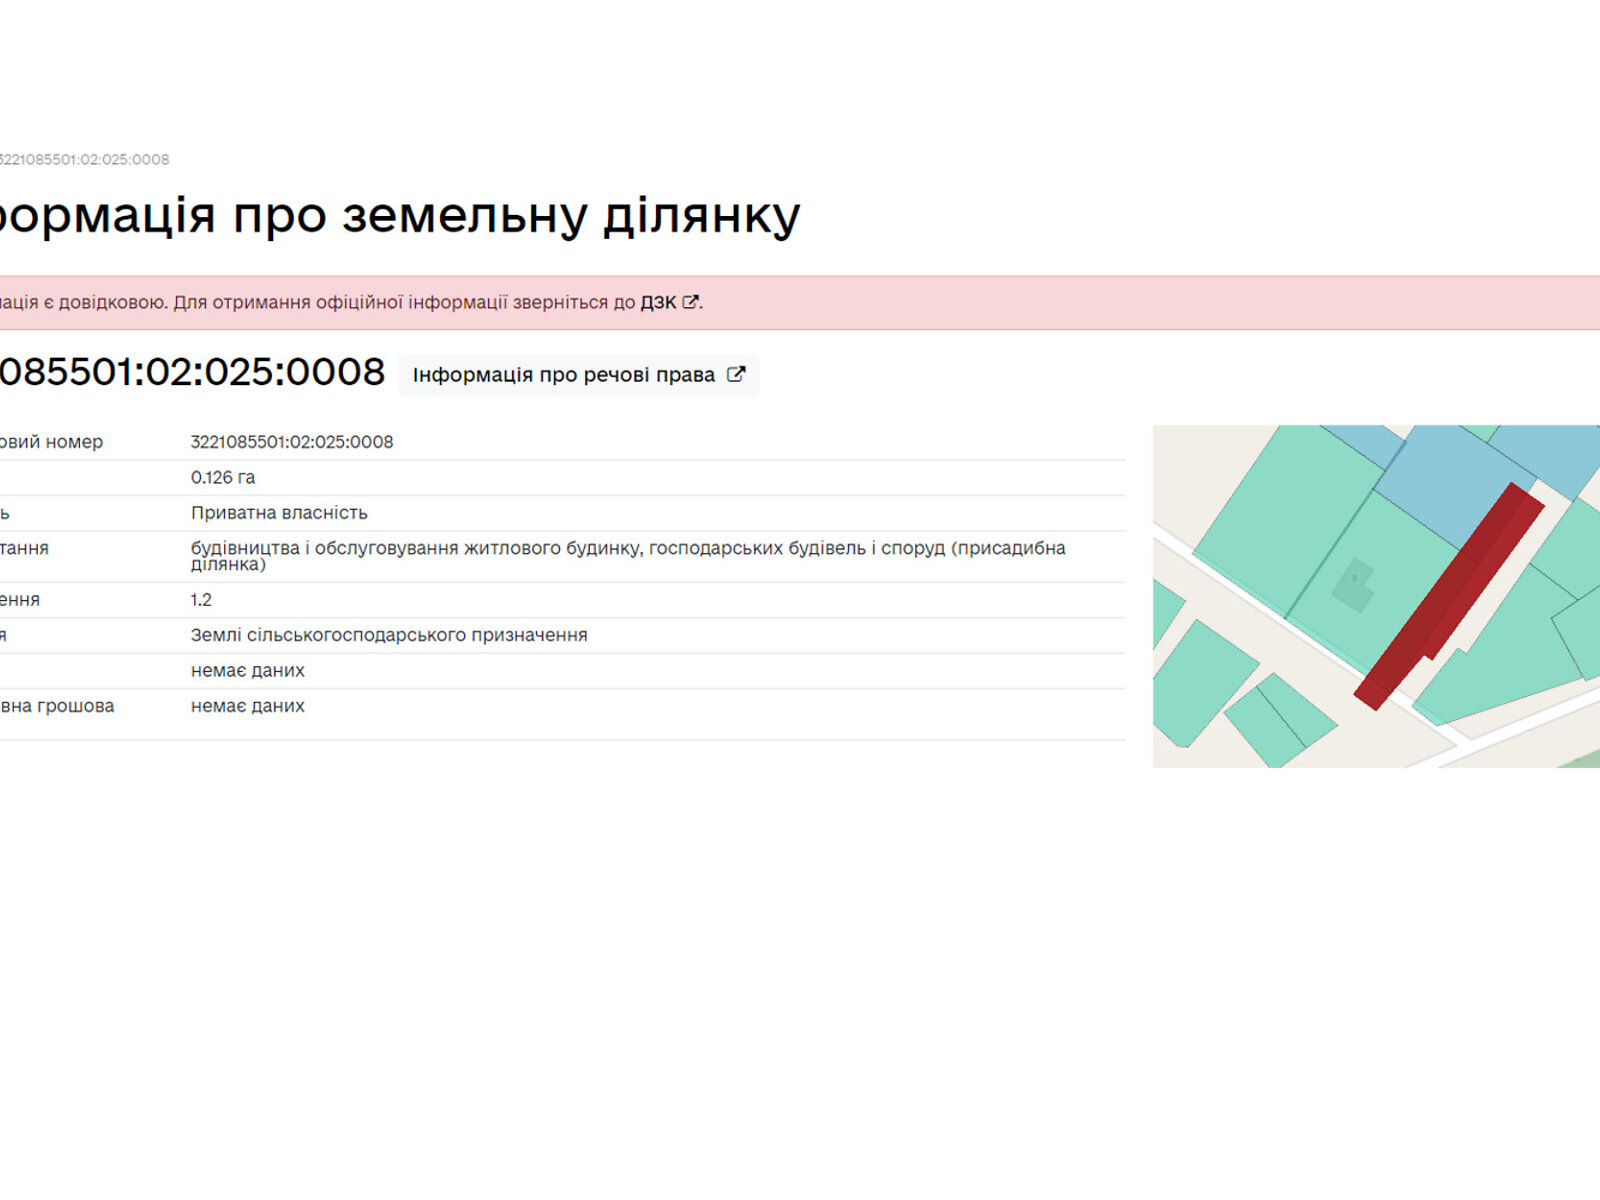Click the external-link icon in the речові права button

pos(736,374)
